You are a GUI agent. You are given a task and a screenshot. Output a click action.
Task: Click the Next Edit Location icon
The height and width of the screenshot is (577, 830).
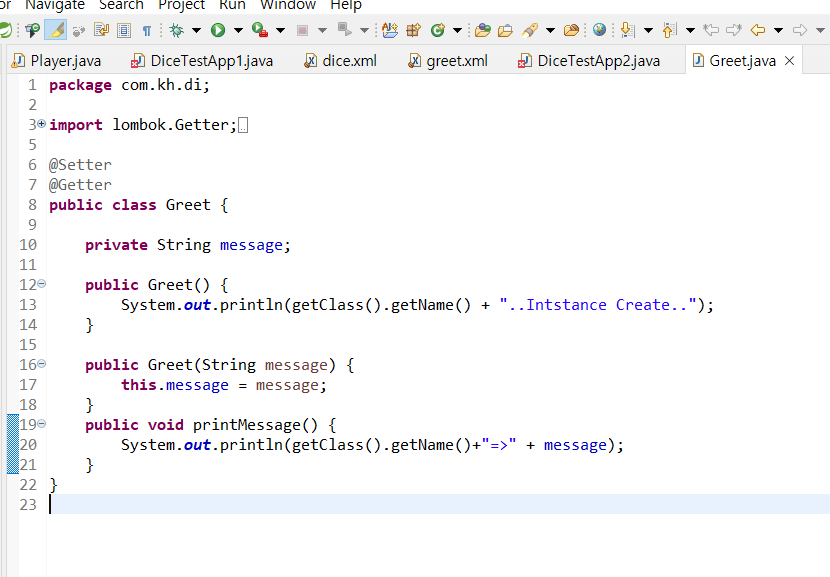734,30
